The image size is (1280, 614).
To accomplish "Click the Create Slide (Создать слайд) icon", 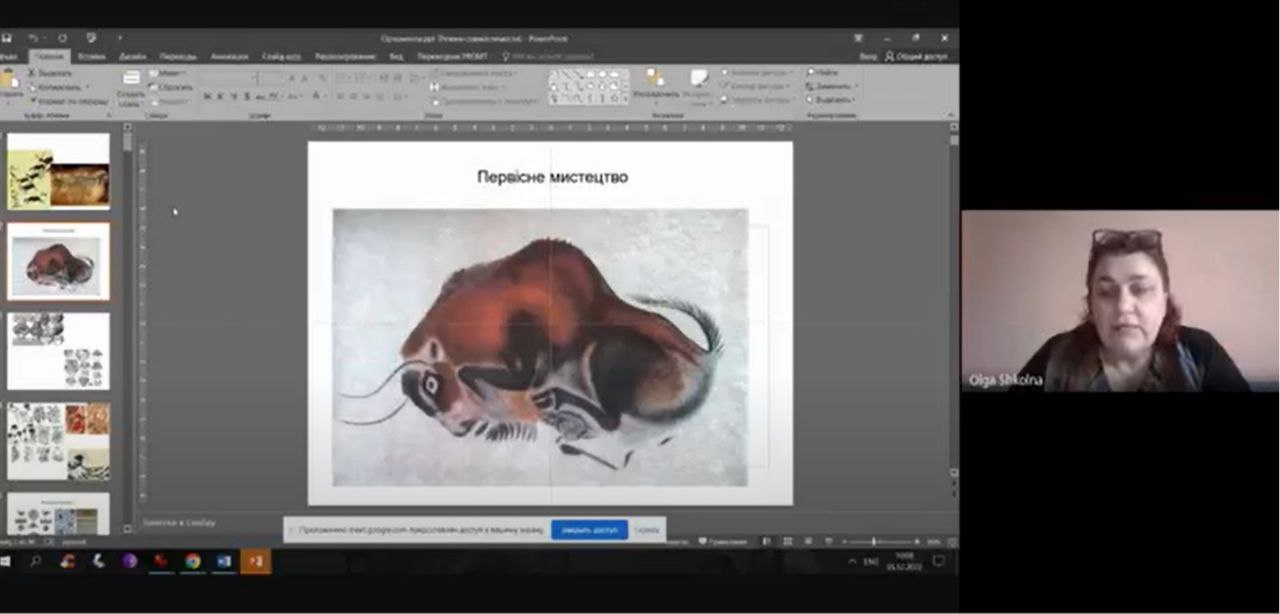I will tap(131, 79).
